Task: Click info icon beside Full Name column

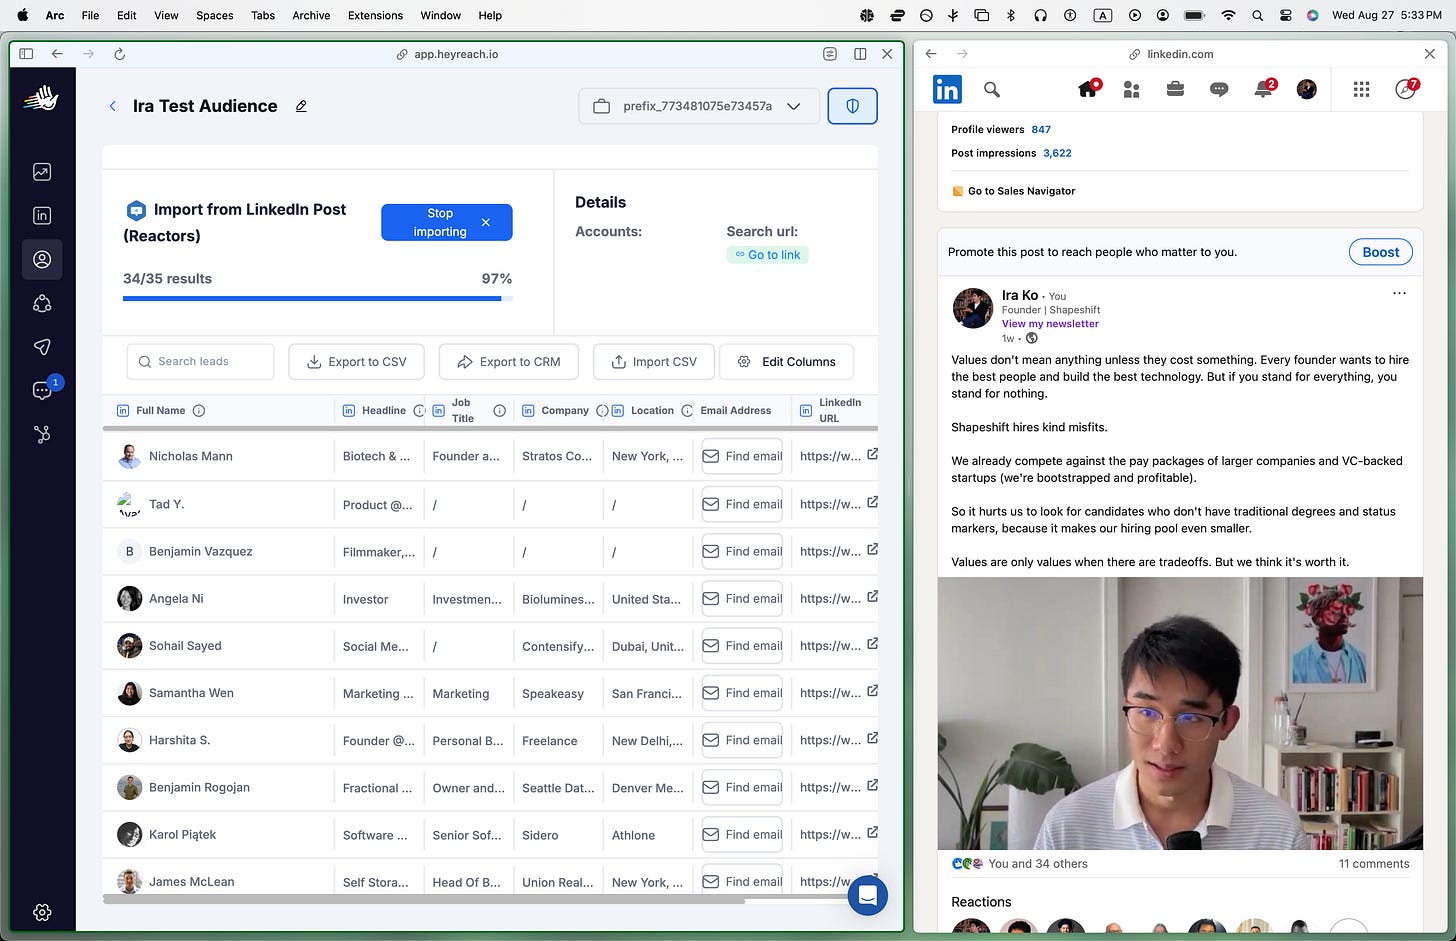Action: (x=199, y=410)
